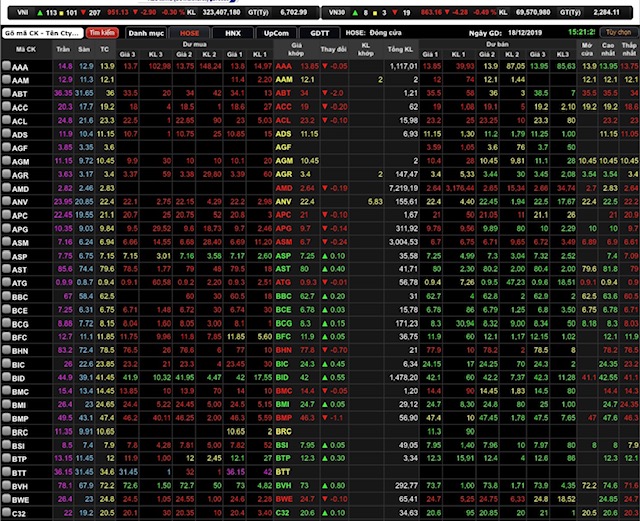Switch to the HNX tab
This screenshot has height=521, width=640.
pyautogui.click(x=233, y=33)
